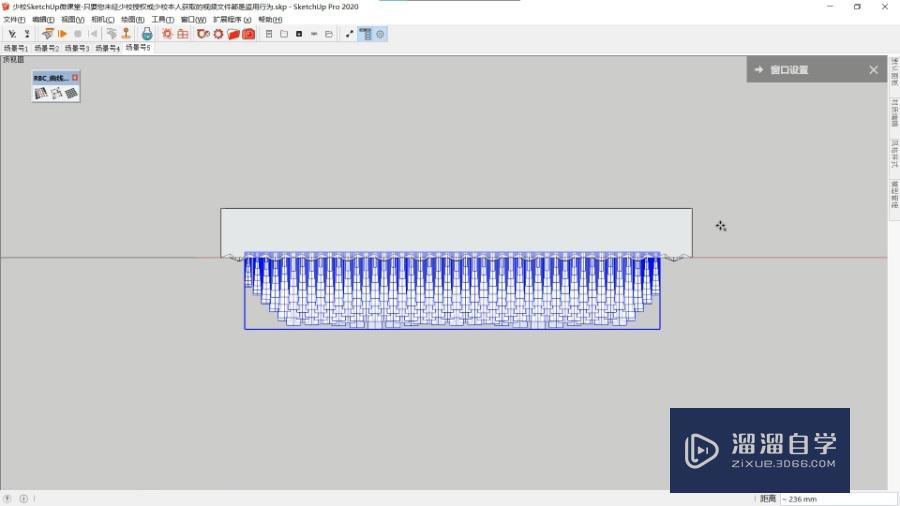Open the 工具(T) menu
The width and height of the screenshot is (900, 506).
(x=162, y=20)
